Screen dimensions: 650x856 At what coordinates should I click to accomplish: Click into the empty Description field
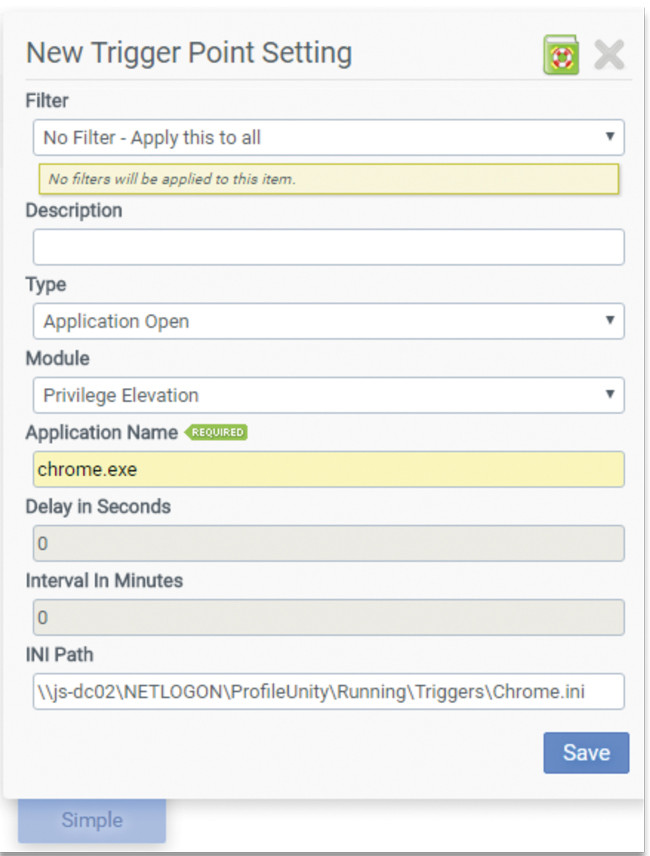328,247
